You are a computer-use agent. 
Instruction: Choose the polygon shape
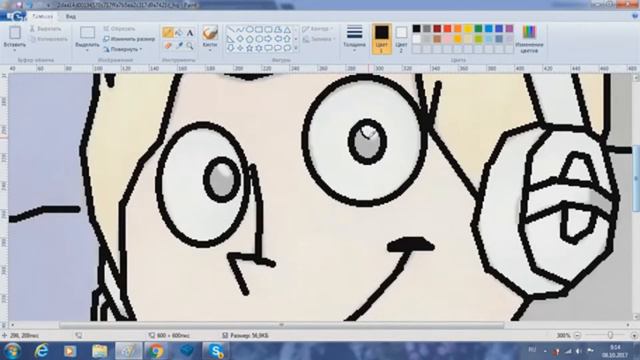278,30
